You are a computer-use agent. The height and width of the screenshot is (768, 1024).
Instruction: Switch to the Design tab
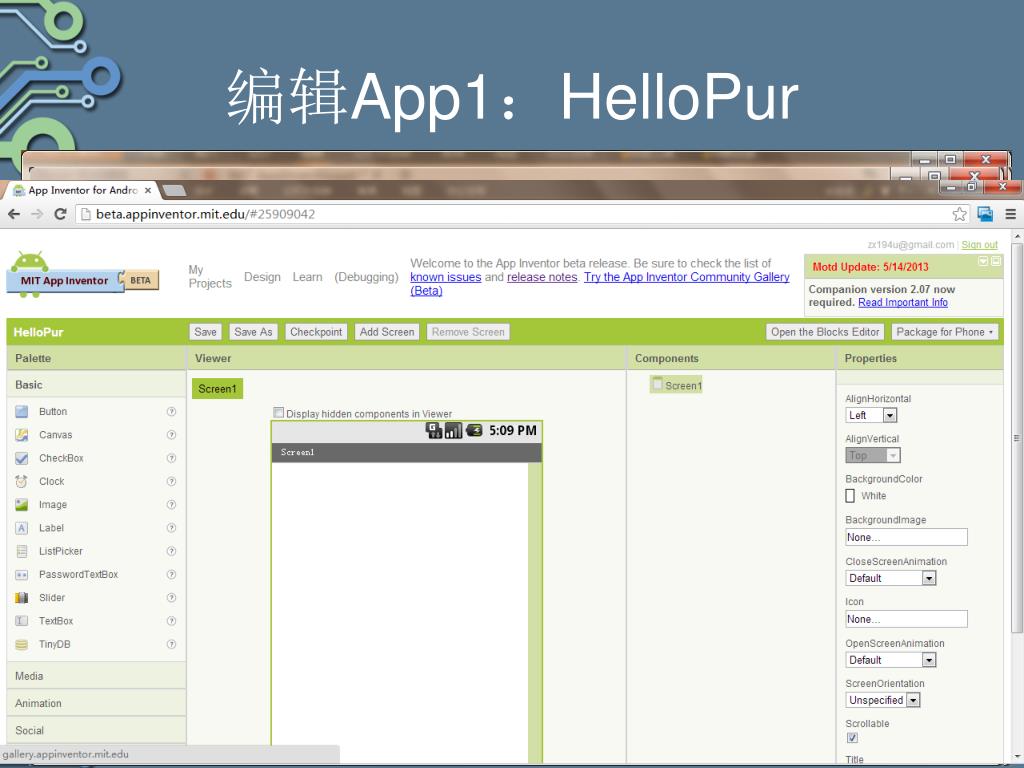click(262, 277)
